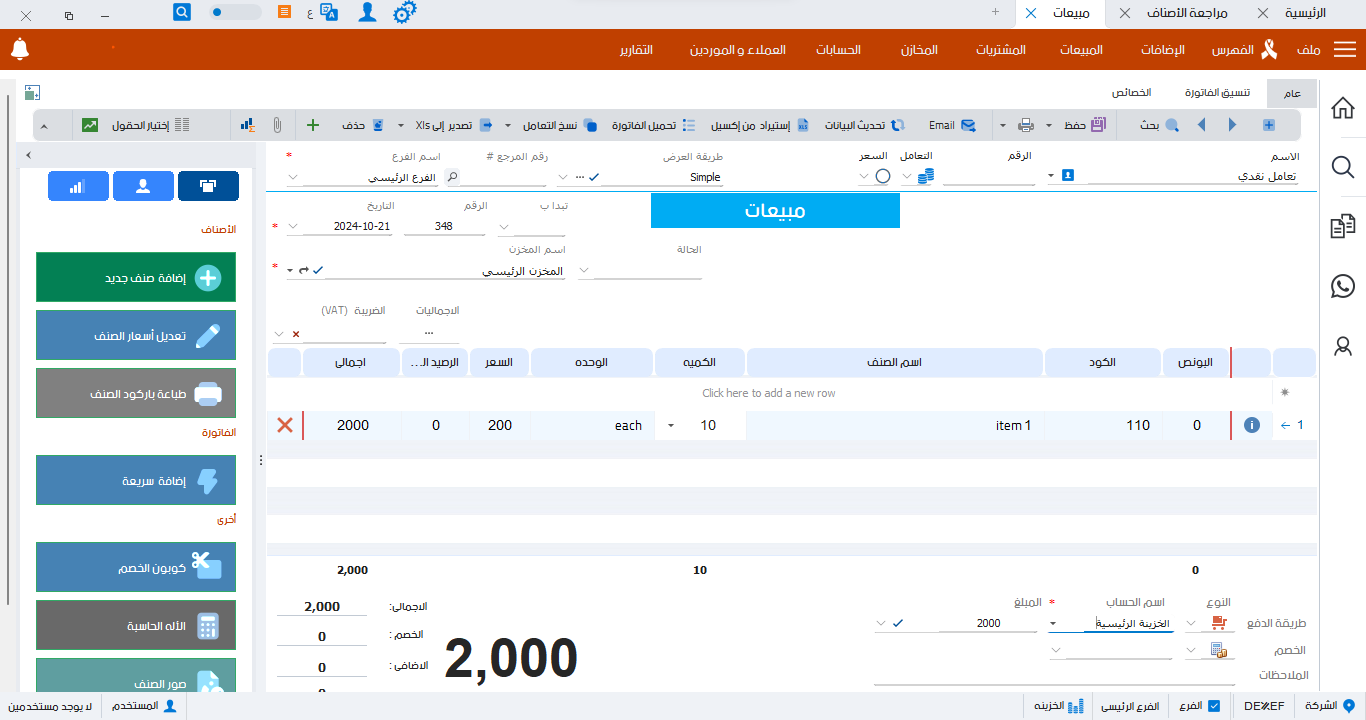Click the Email toolbar button

click(x=952, y=125)
